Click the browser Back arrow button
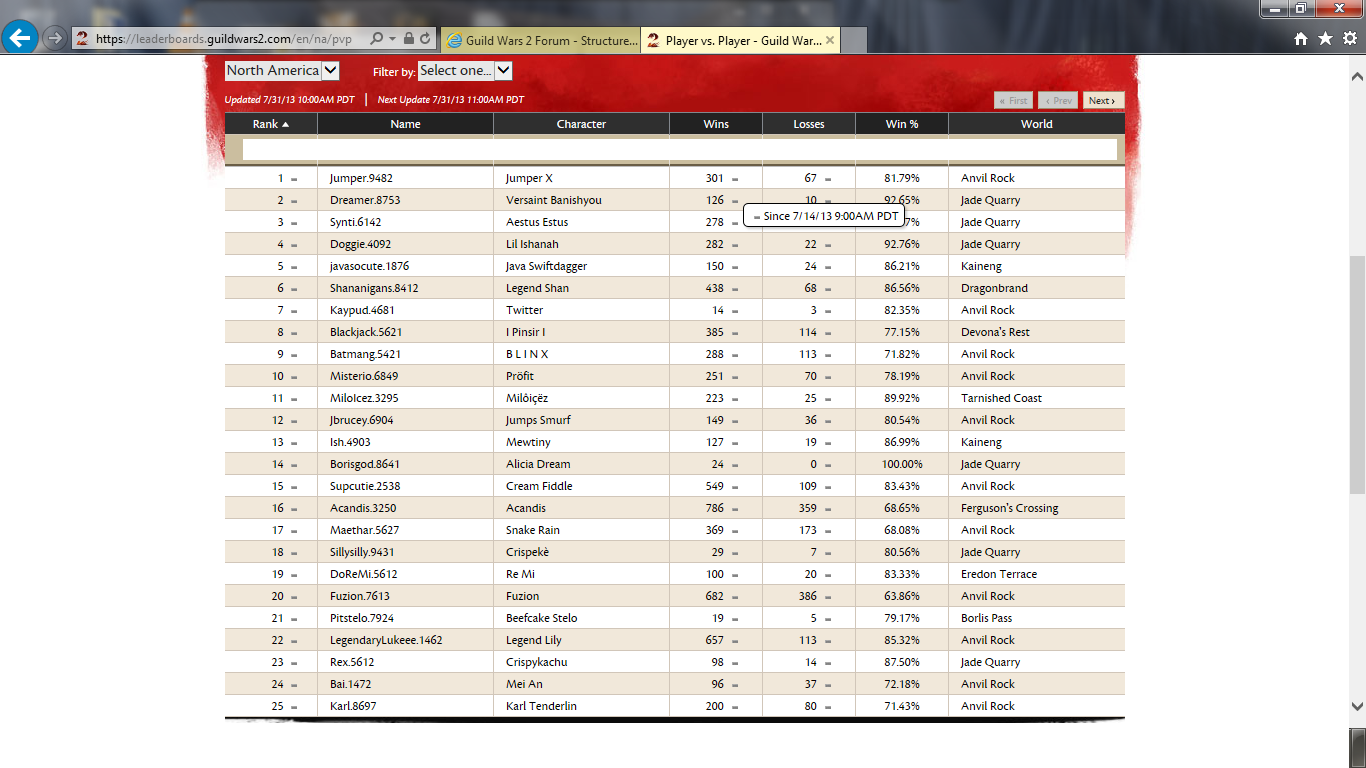The height and width of the screenshot is (768, 1366). coord(21,39)
